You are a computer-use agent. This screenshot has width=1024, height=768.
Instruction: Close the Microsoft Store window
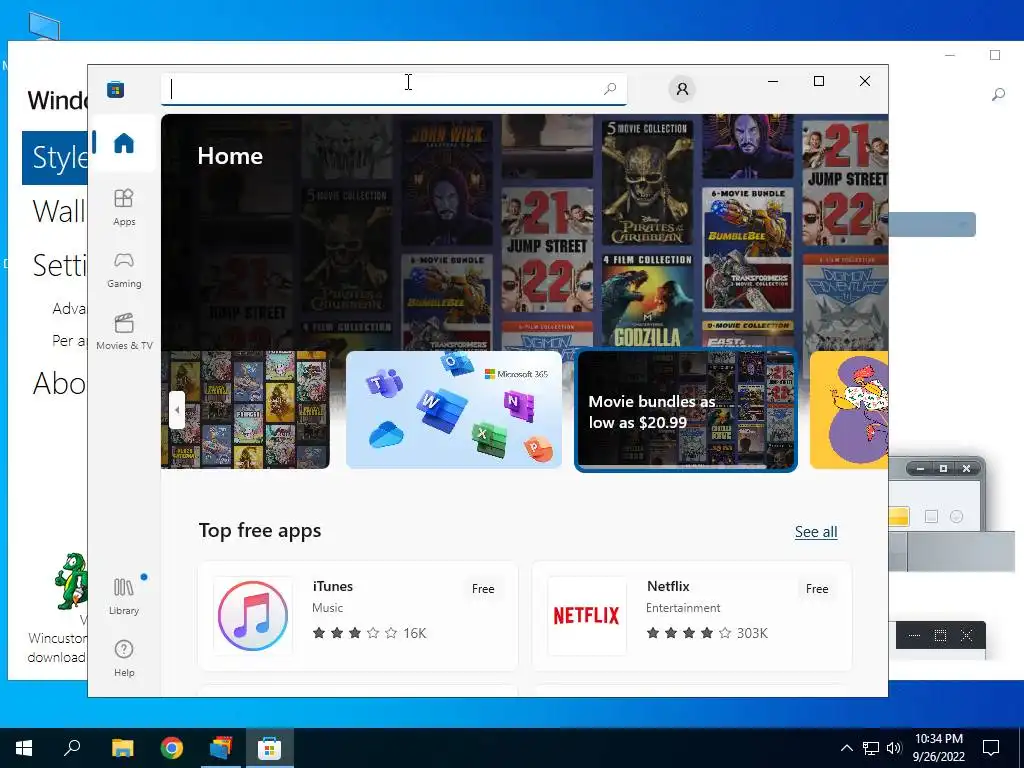tap(865, 81)
